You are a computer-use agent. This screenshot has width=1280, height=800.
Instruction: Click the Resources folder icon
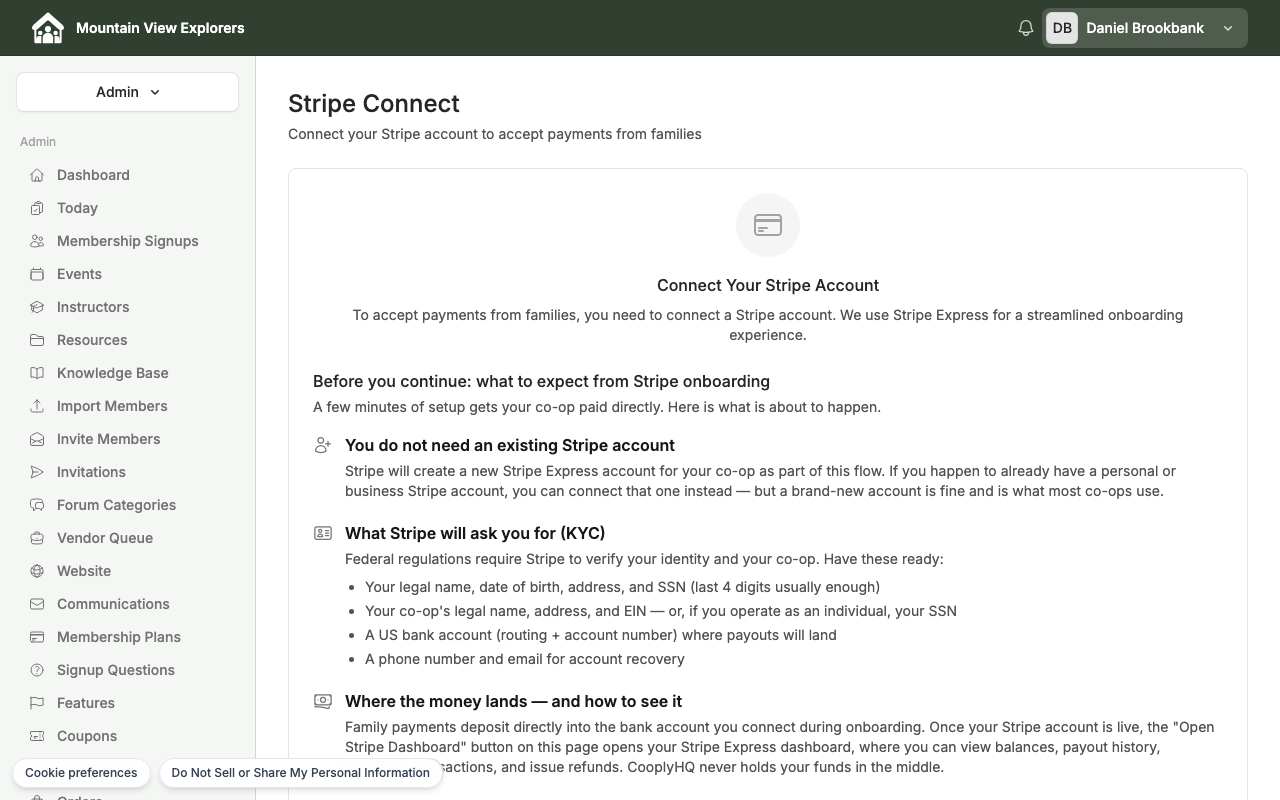coord(37,340)
